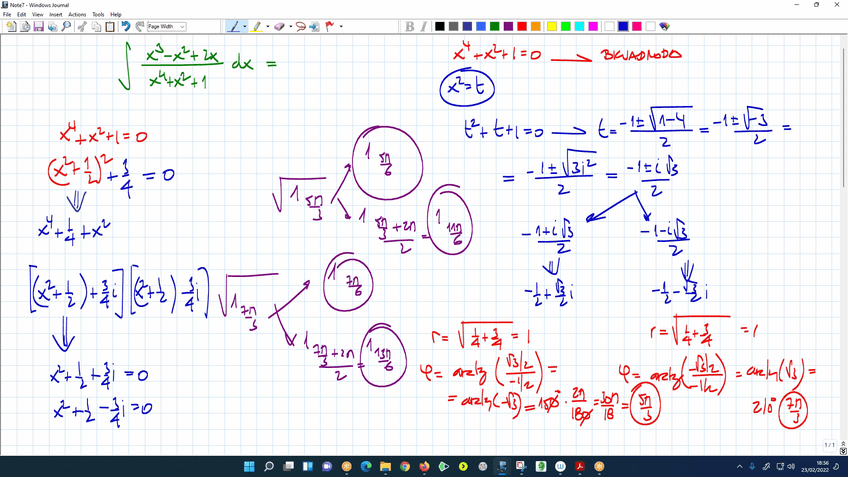The width and height of the screenshot is (848, 477).
Task: Expand the Pen tool options arrow
Action: [244, 26]
